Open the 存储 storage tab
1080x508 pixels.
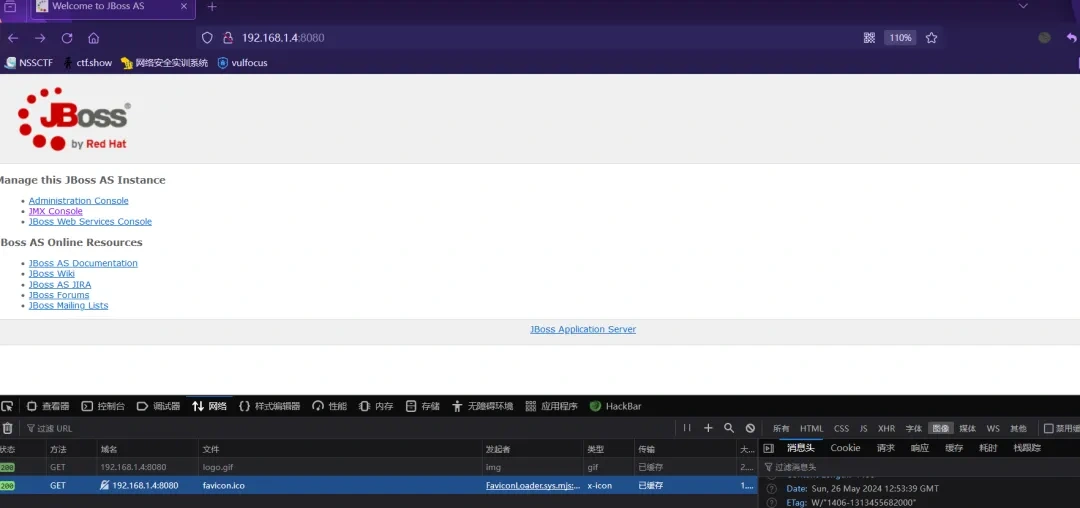[423, 406]
